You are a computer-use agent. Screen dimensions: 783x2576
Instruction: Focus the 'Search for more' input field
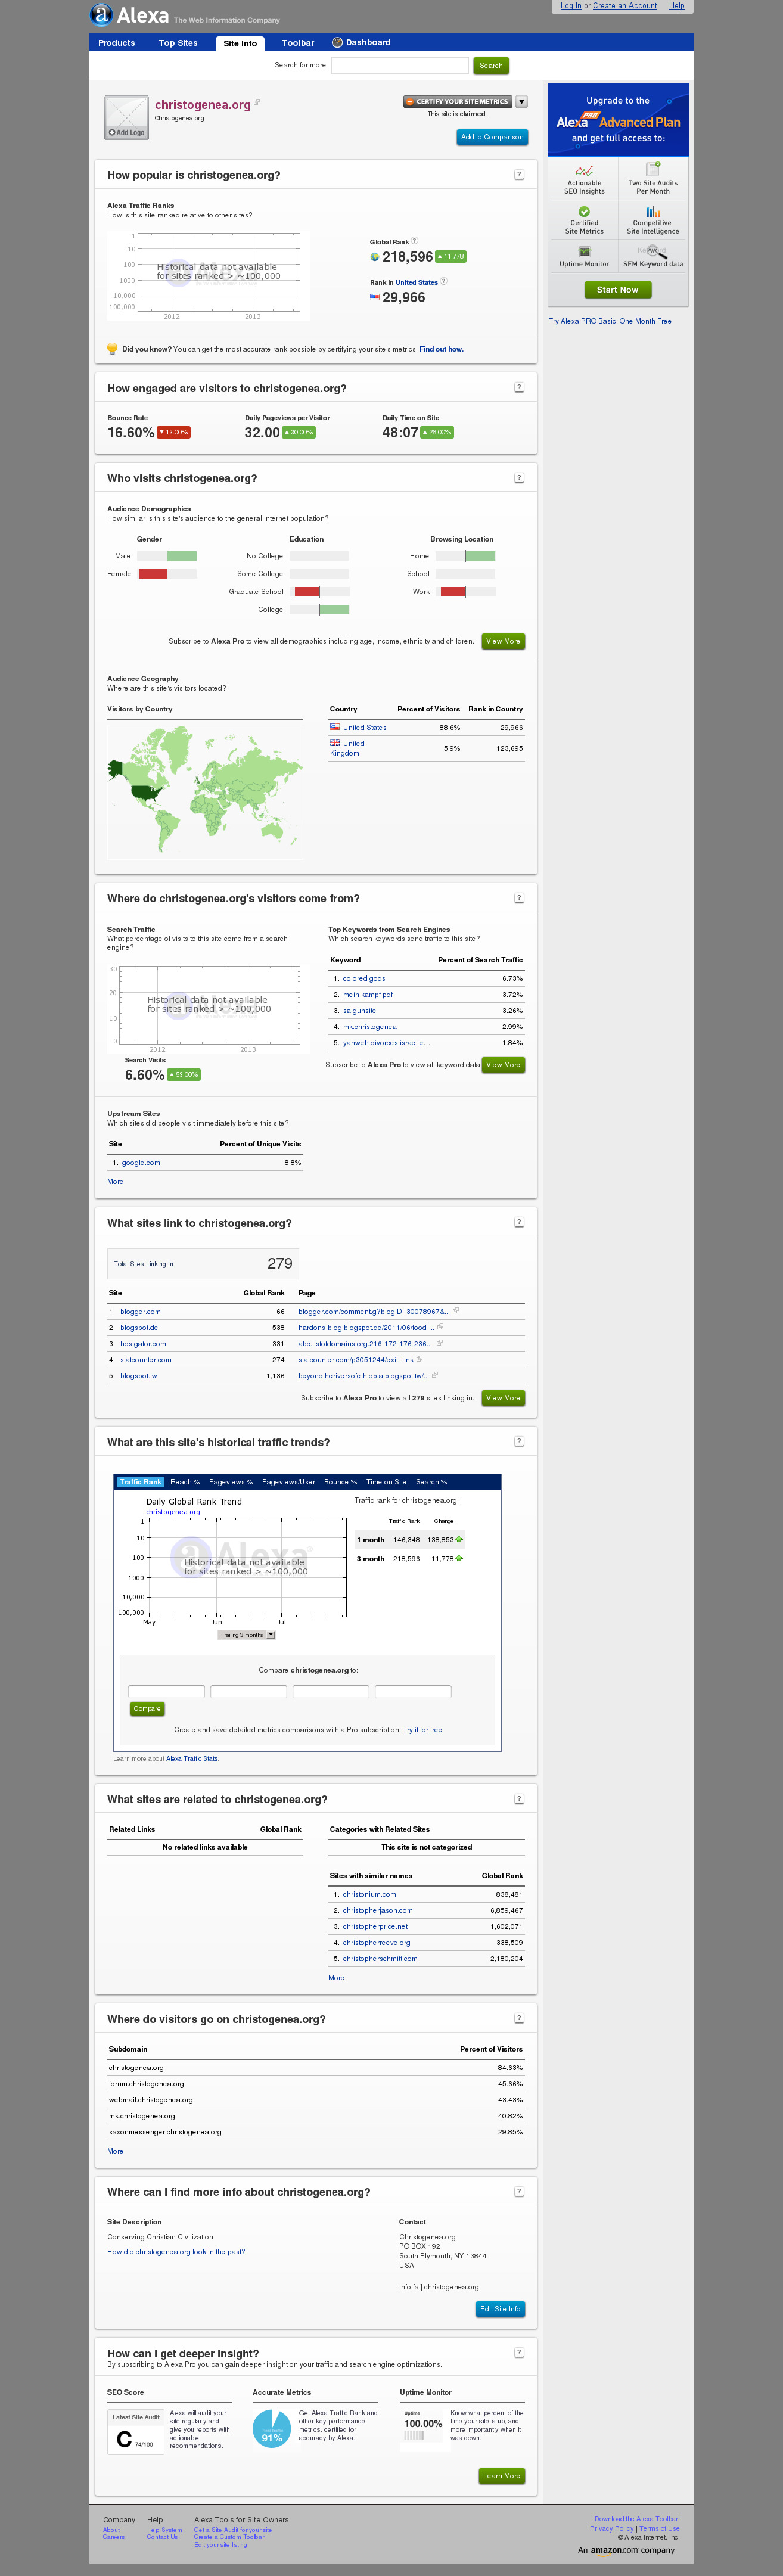point(400,65)
